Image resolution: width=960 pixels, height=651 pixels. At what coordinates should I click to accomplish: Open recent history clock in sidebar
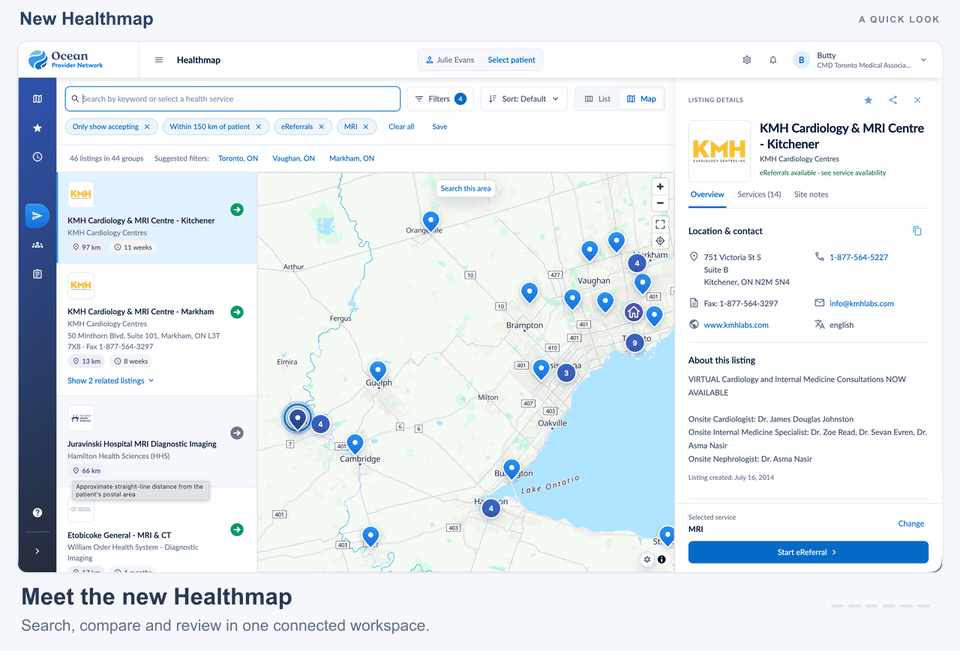click(x=37, y=157)
